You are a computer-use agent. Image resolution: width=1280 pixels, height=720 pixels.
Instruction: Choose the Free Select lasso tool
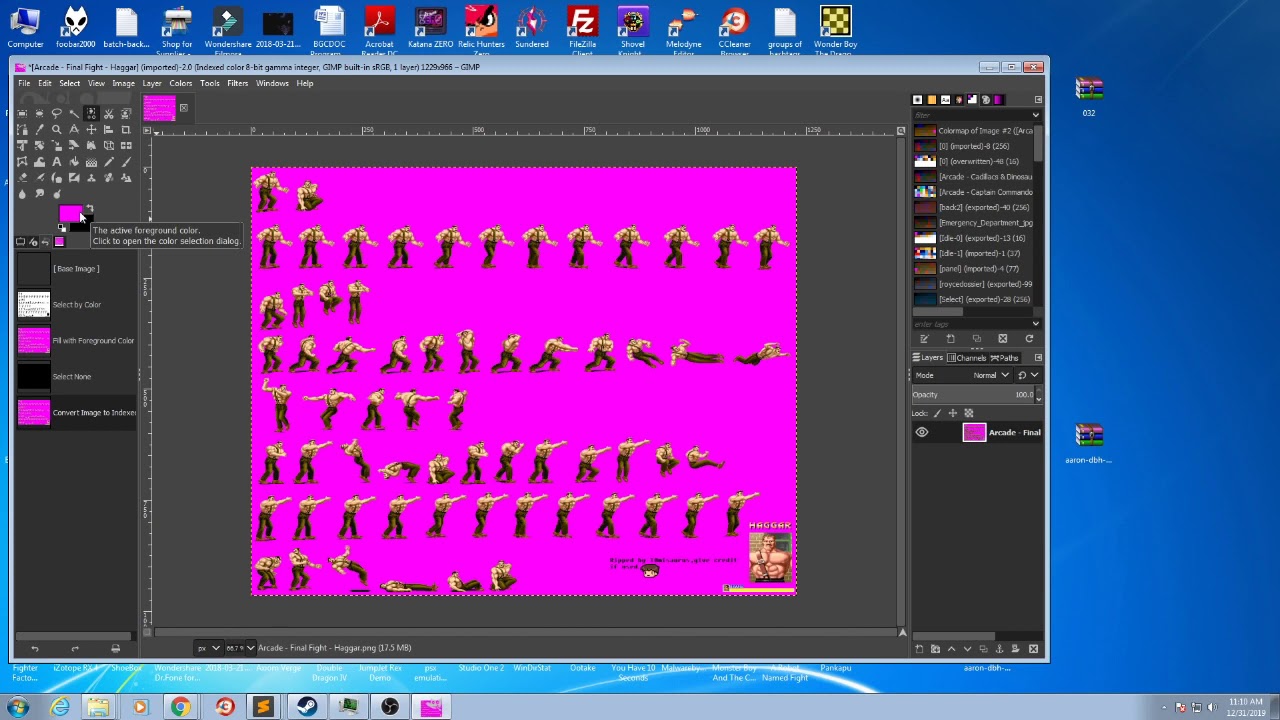[57, 114]
